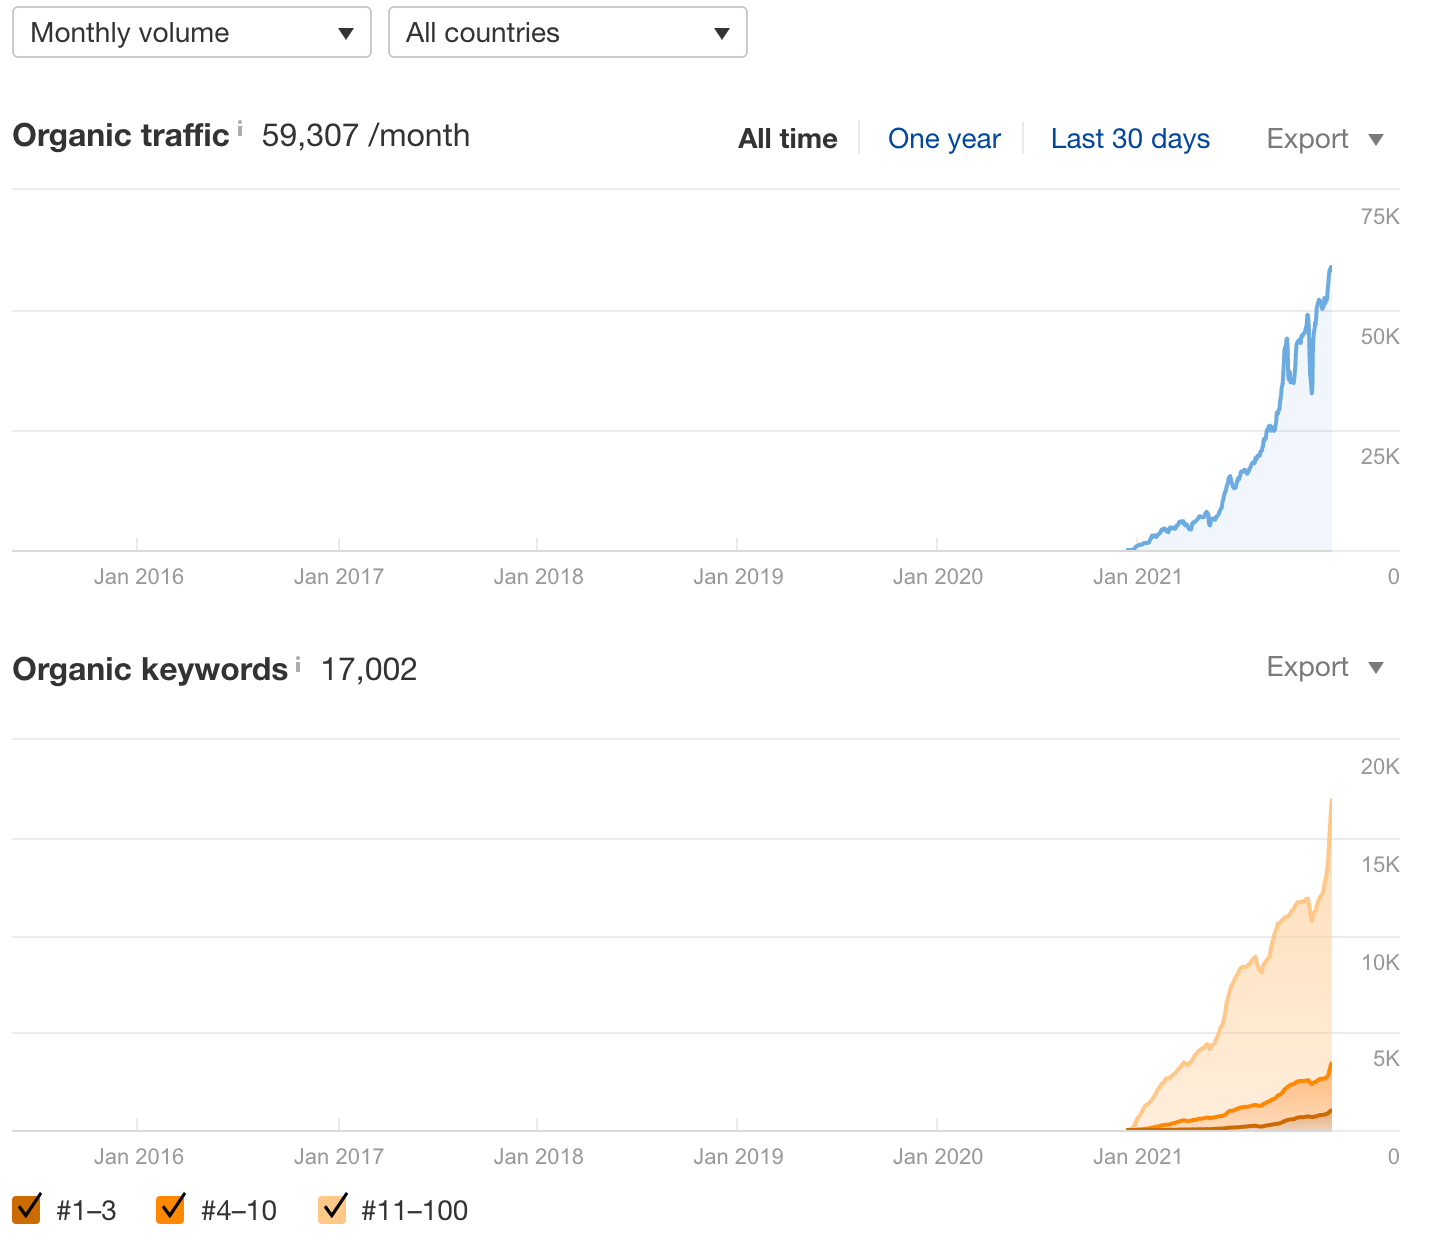The image size is (1440, 1246).
Task: Open the Monthly volume dropdown
Action: (x=192, y=32)
